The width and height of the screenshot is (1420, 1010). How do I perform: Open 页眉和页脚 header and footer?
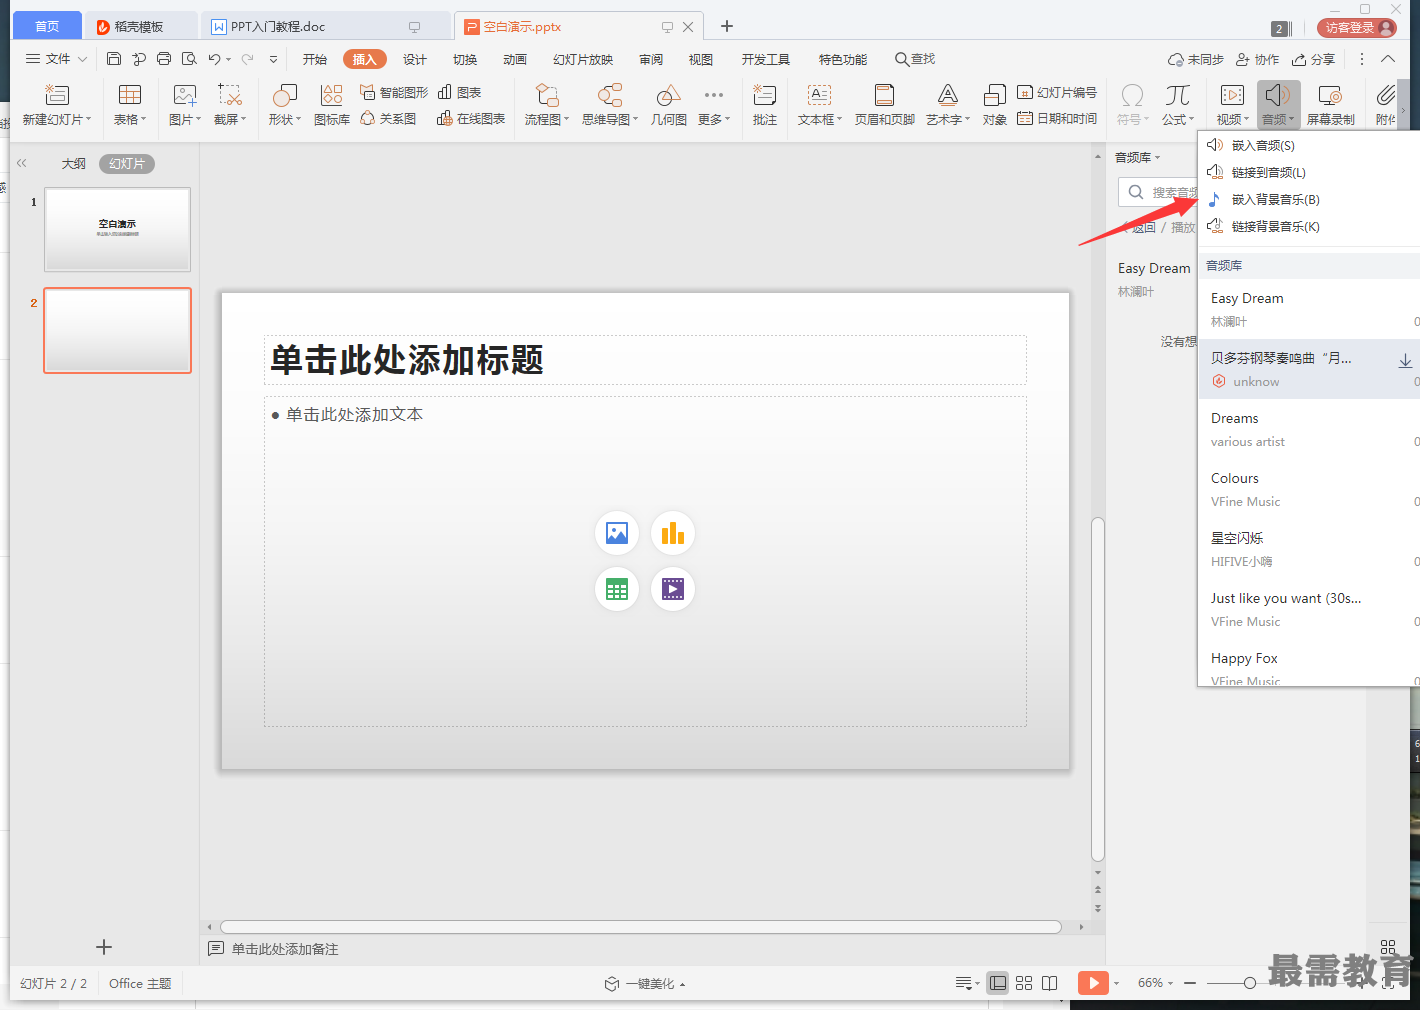tap(884, 95)
